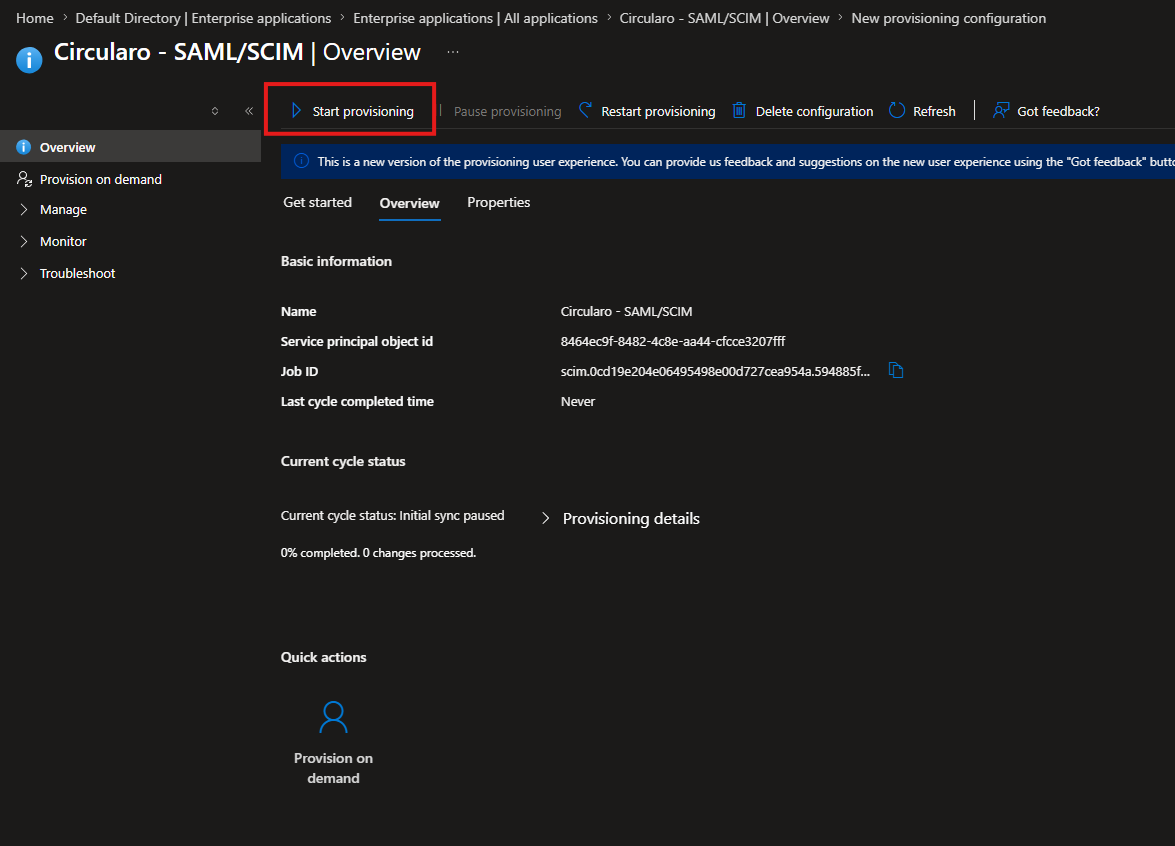Click New provisioning configuration breadcrumb
Screen dimensions: 1175x846
point(948,18)
